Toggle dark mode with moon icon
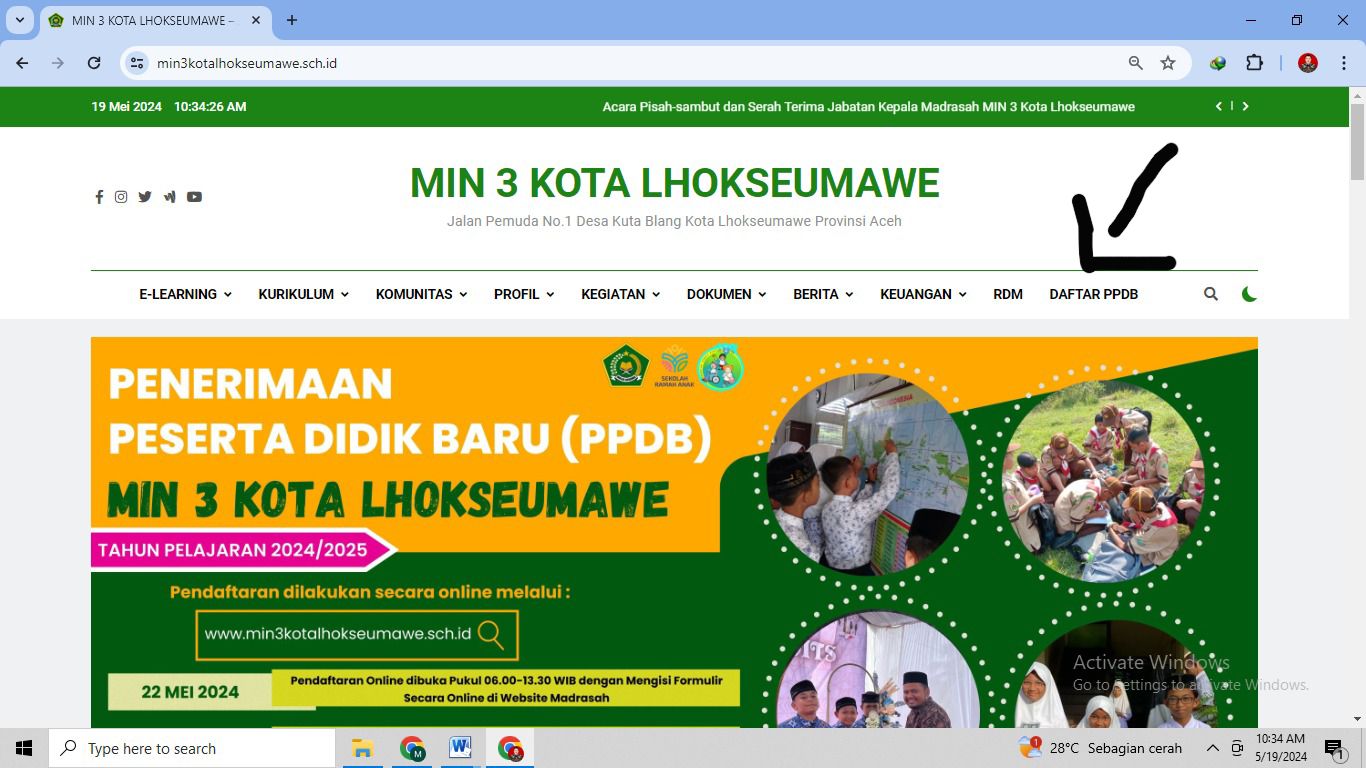The height and width of the screenshot is (768, 1366). click(1249, 294)
